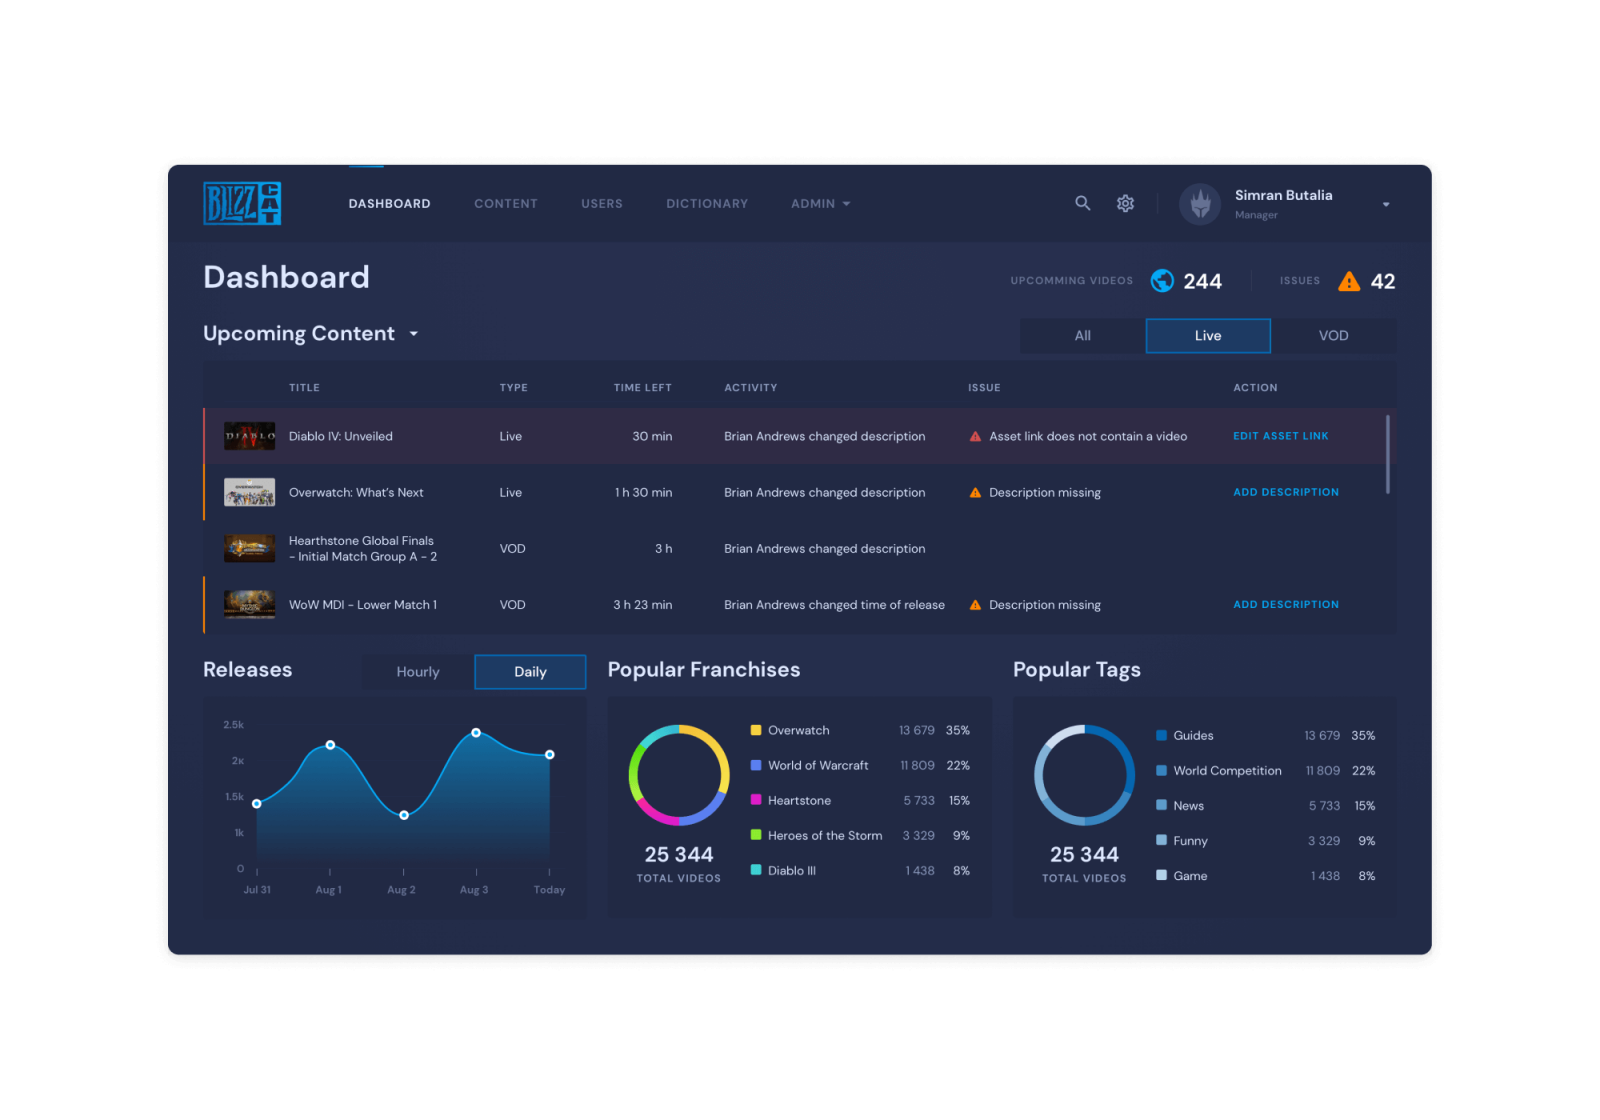
Task: Click the warning icon beside WoW MDI description missing
Action: pos(974,604)
